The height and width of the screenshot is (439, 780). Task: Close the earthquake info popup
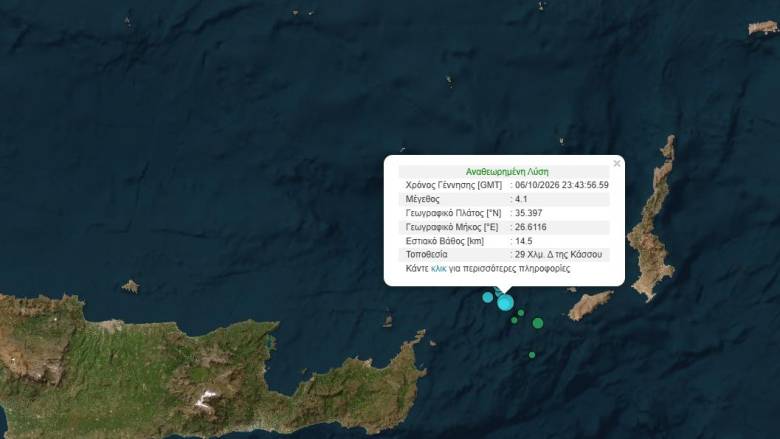point(617,163)
